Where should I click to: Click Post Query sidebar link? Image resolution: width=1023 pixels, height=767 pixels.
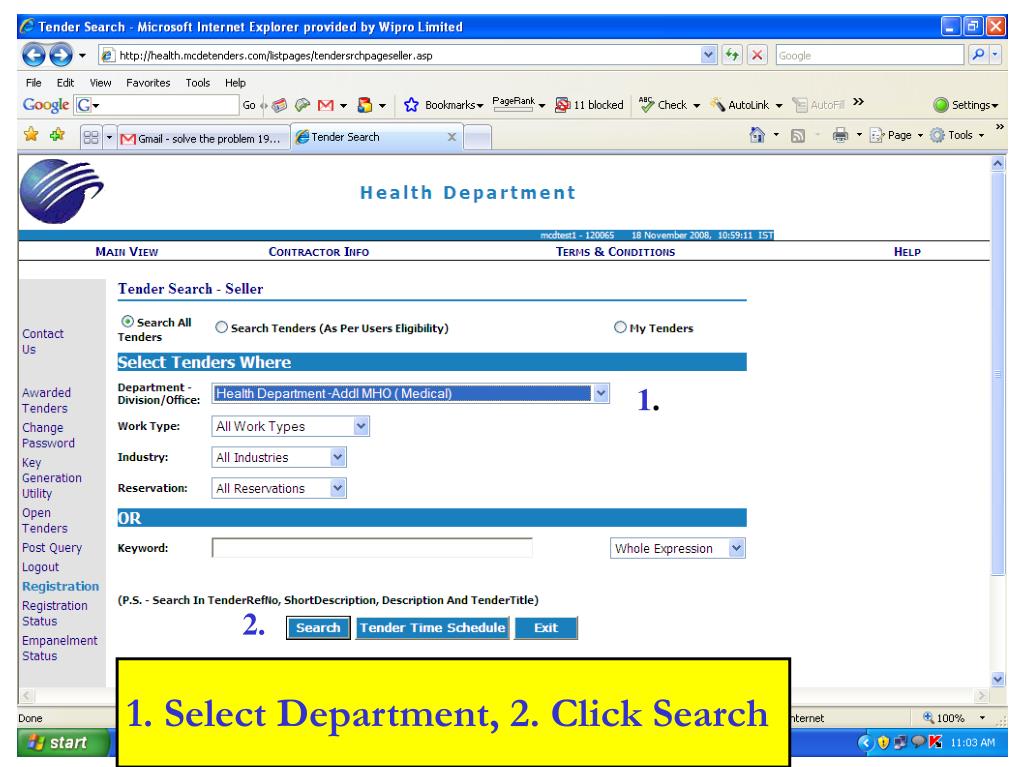pyautogui.click(x=52, y=548)
